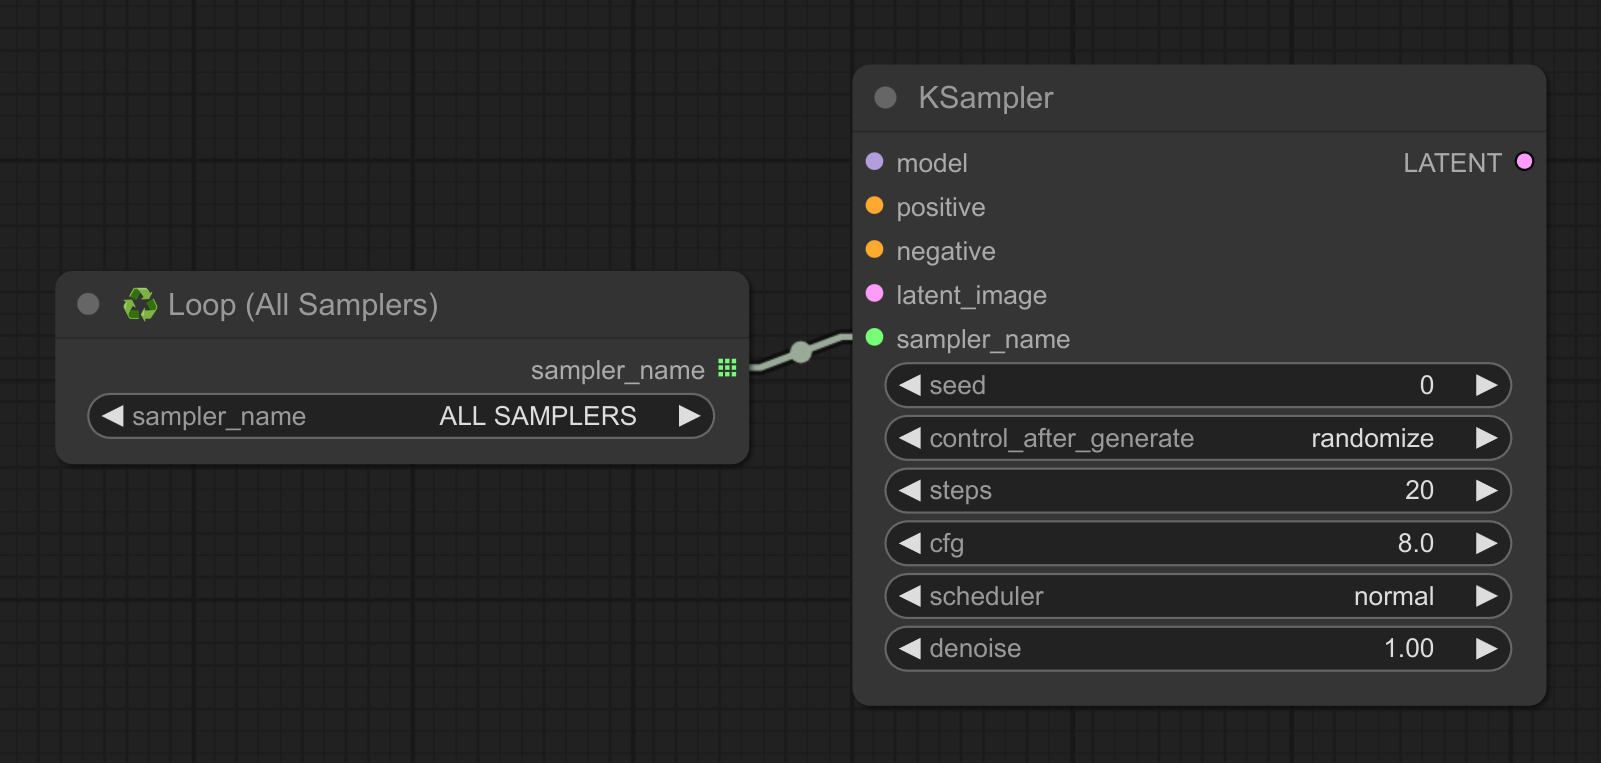Increase seed with the right arrow
This screenshot has height=763, width=1601.
tap(1486, 385)
